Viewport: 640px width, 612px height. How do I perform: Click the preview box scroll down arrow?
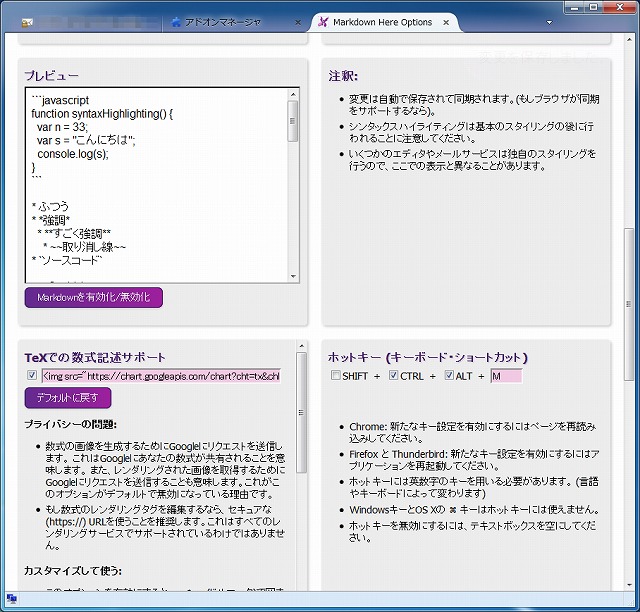tap(293, 276)
